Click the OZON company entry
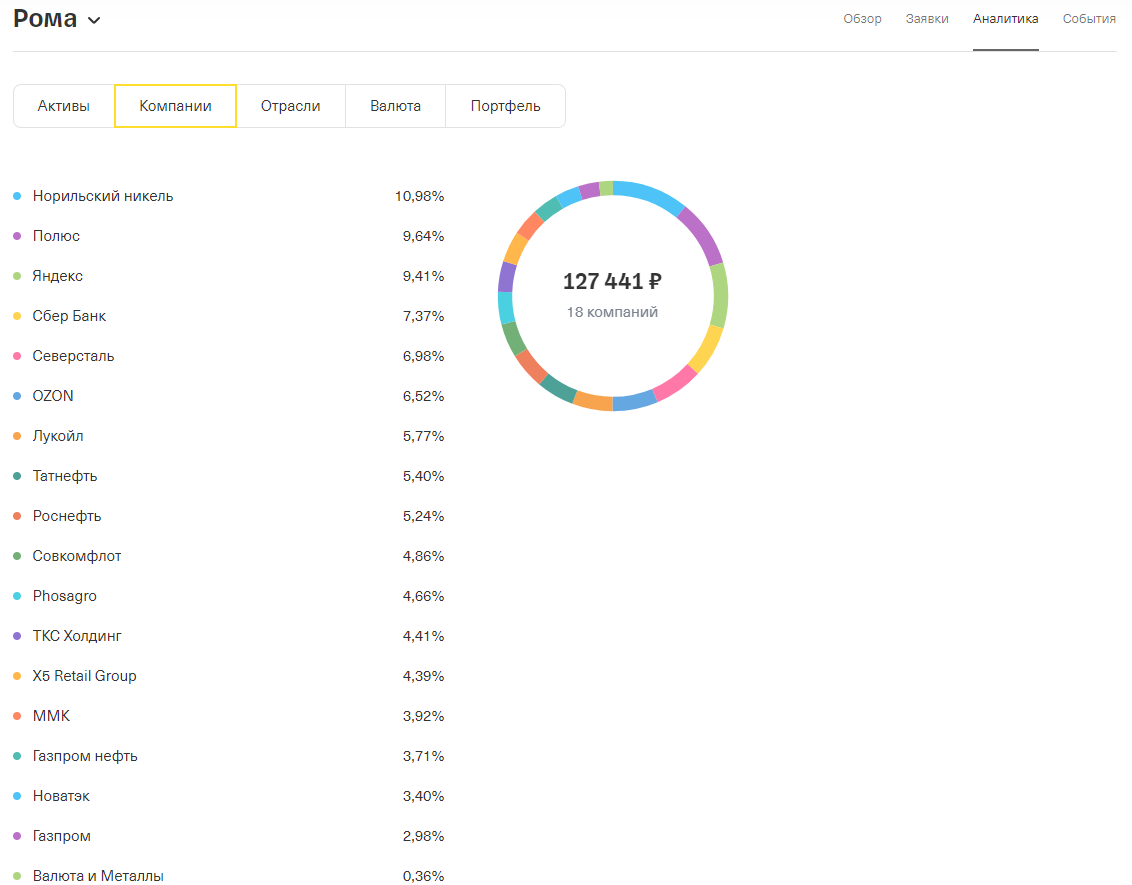Viewport: 1132px width, 885px height. (53, 395)
